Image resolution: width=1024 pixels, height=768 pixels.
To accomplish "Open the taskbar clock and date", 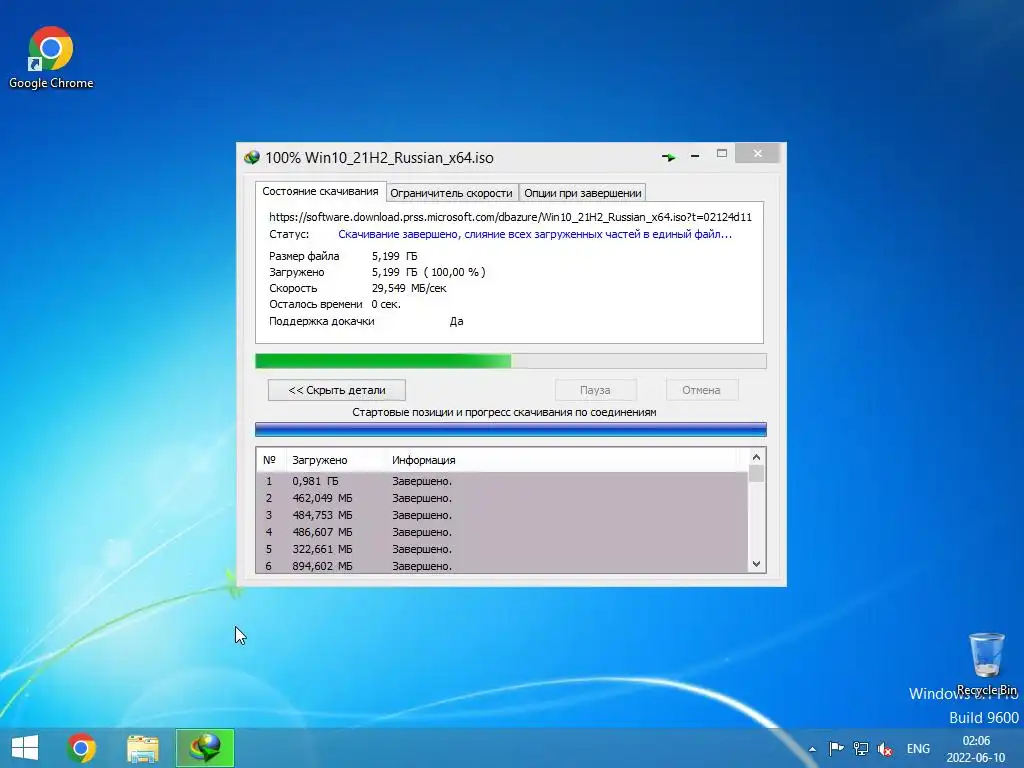I will point(976,749).
